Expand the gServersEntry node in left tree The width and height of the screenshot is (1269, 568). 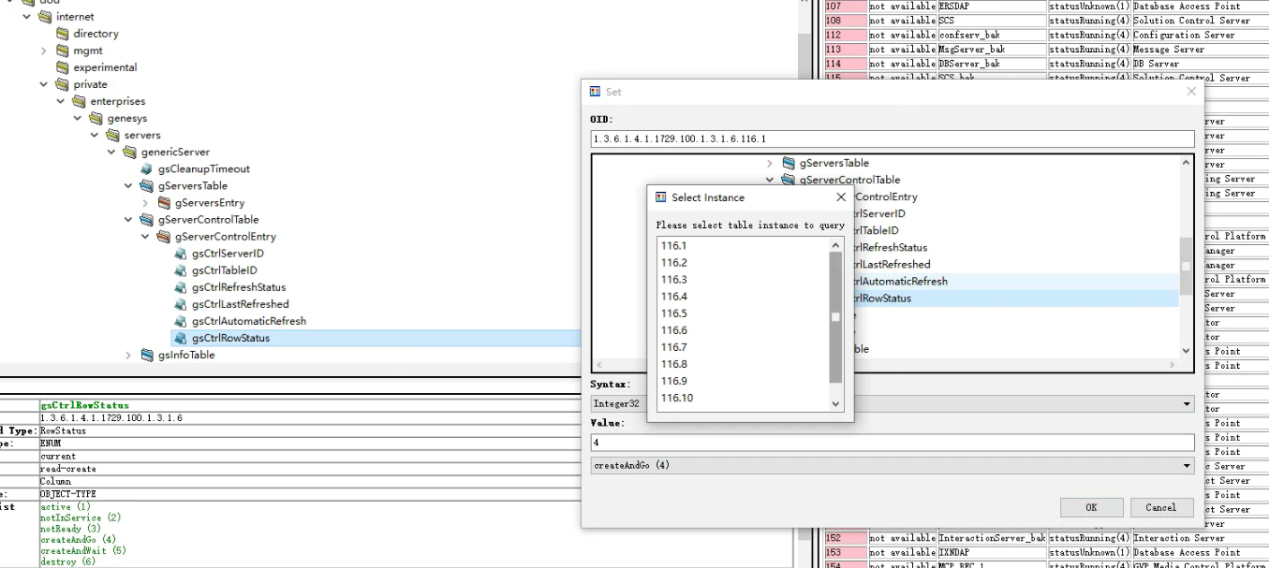coord(146,203)
